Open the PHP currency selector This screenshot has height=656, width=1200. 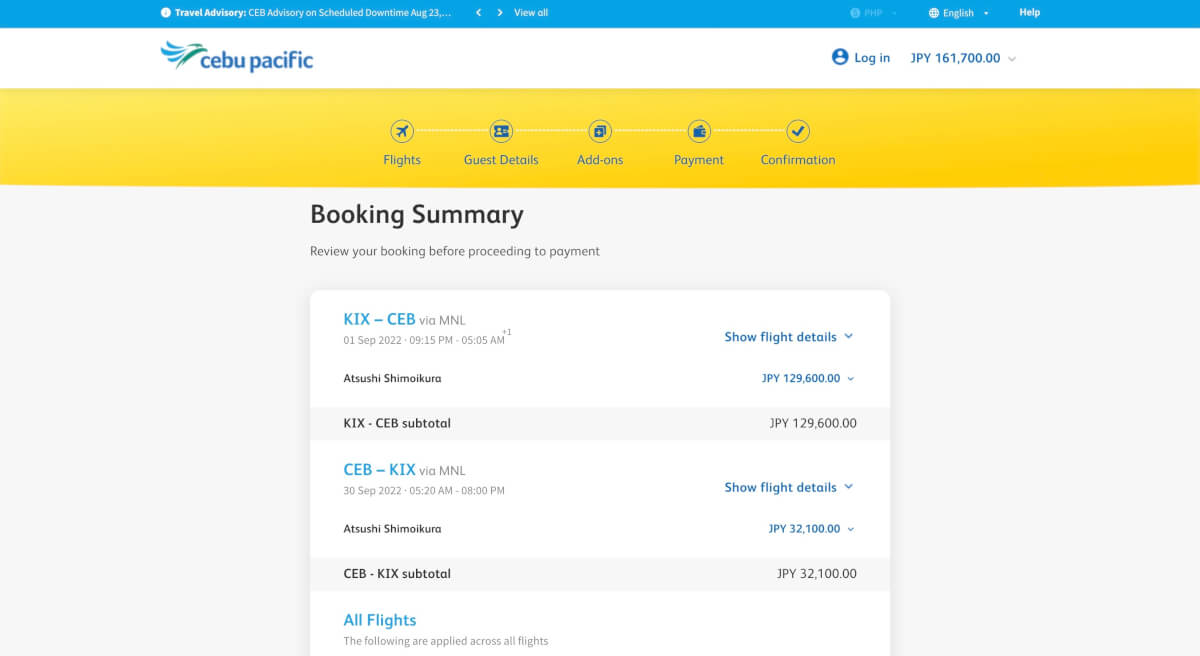click(872, 13)
